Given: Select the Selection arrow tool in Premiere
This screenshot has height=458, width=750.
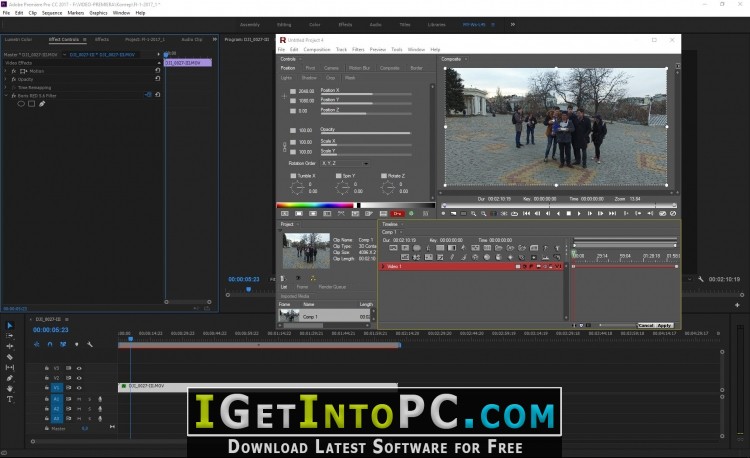Looking at the screenshot, I should coord(10,325).
